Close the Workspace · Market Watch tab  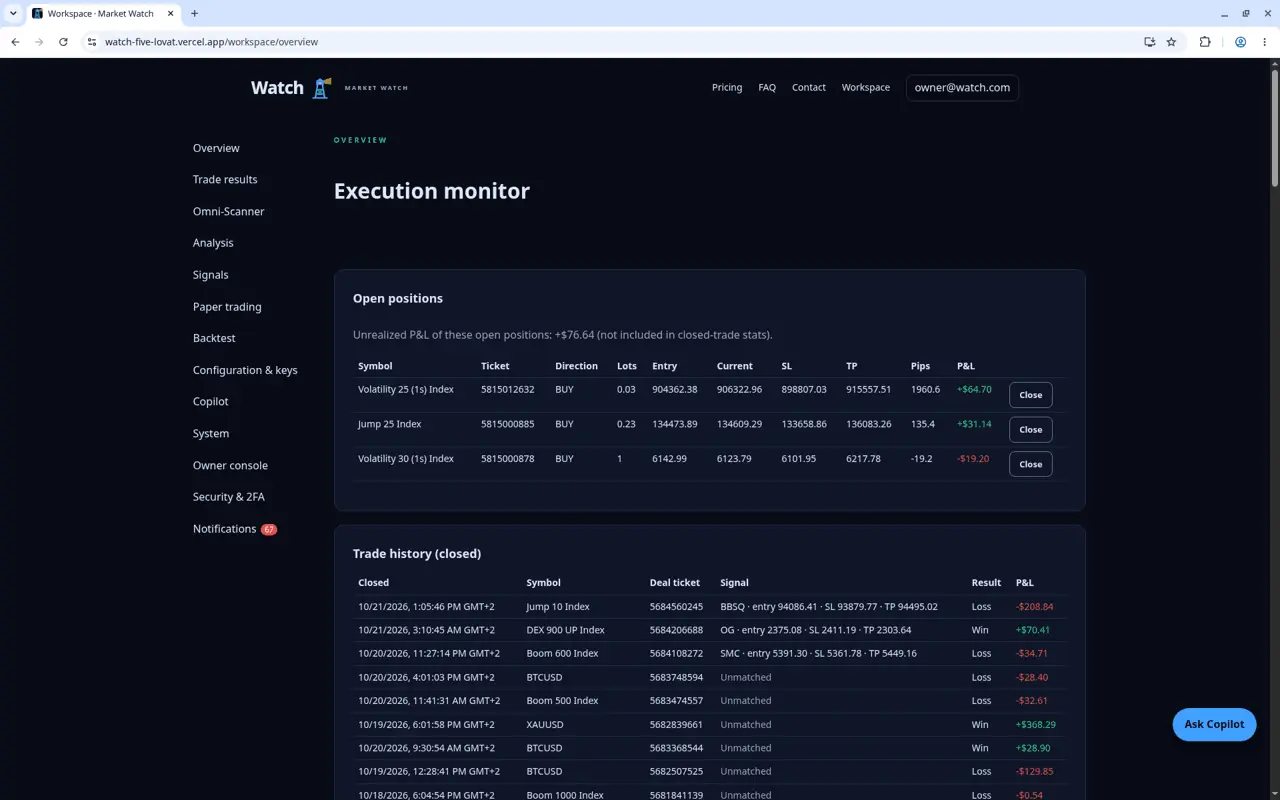[x=171, y=14]
